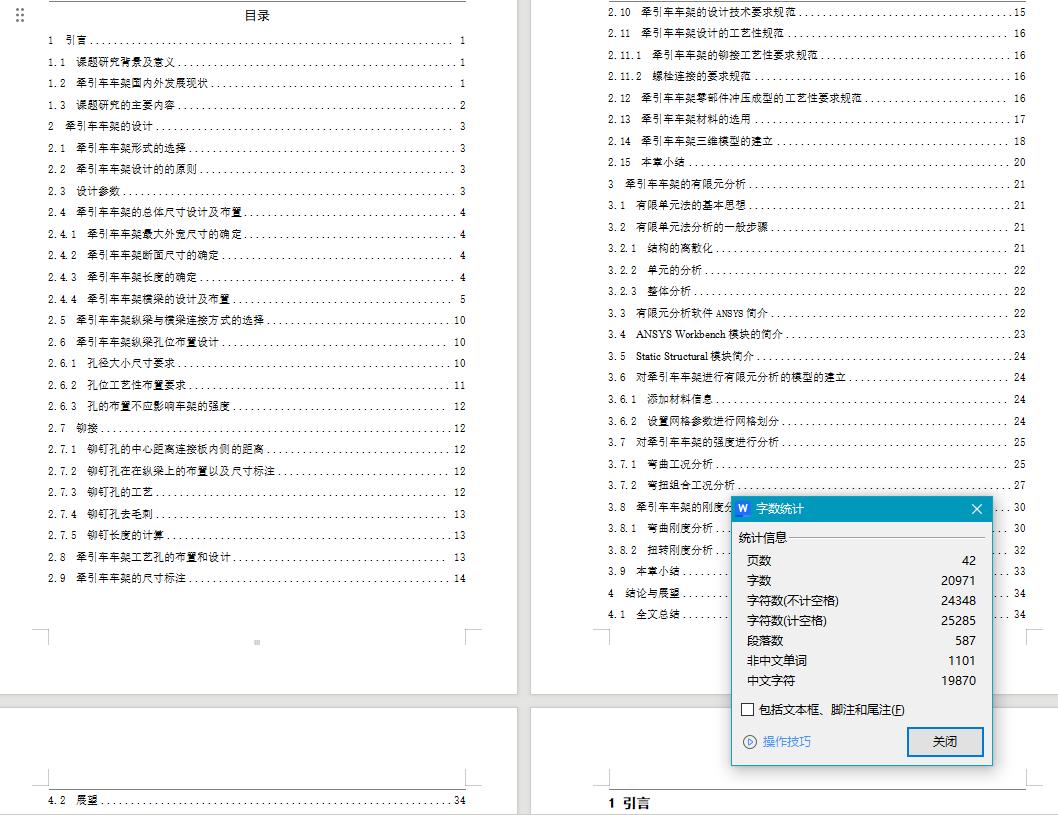Image resolution: width=1058 pixels, height=815 pixels.
Task: Open TOC entry 4 结论与展望
Action: (669, 593)
